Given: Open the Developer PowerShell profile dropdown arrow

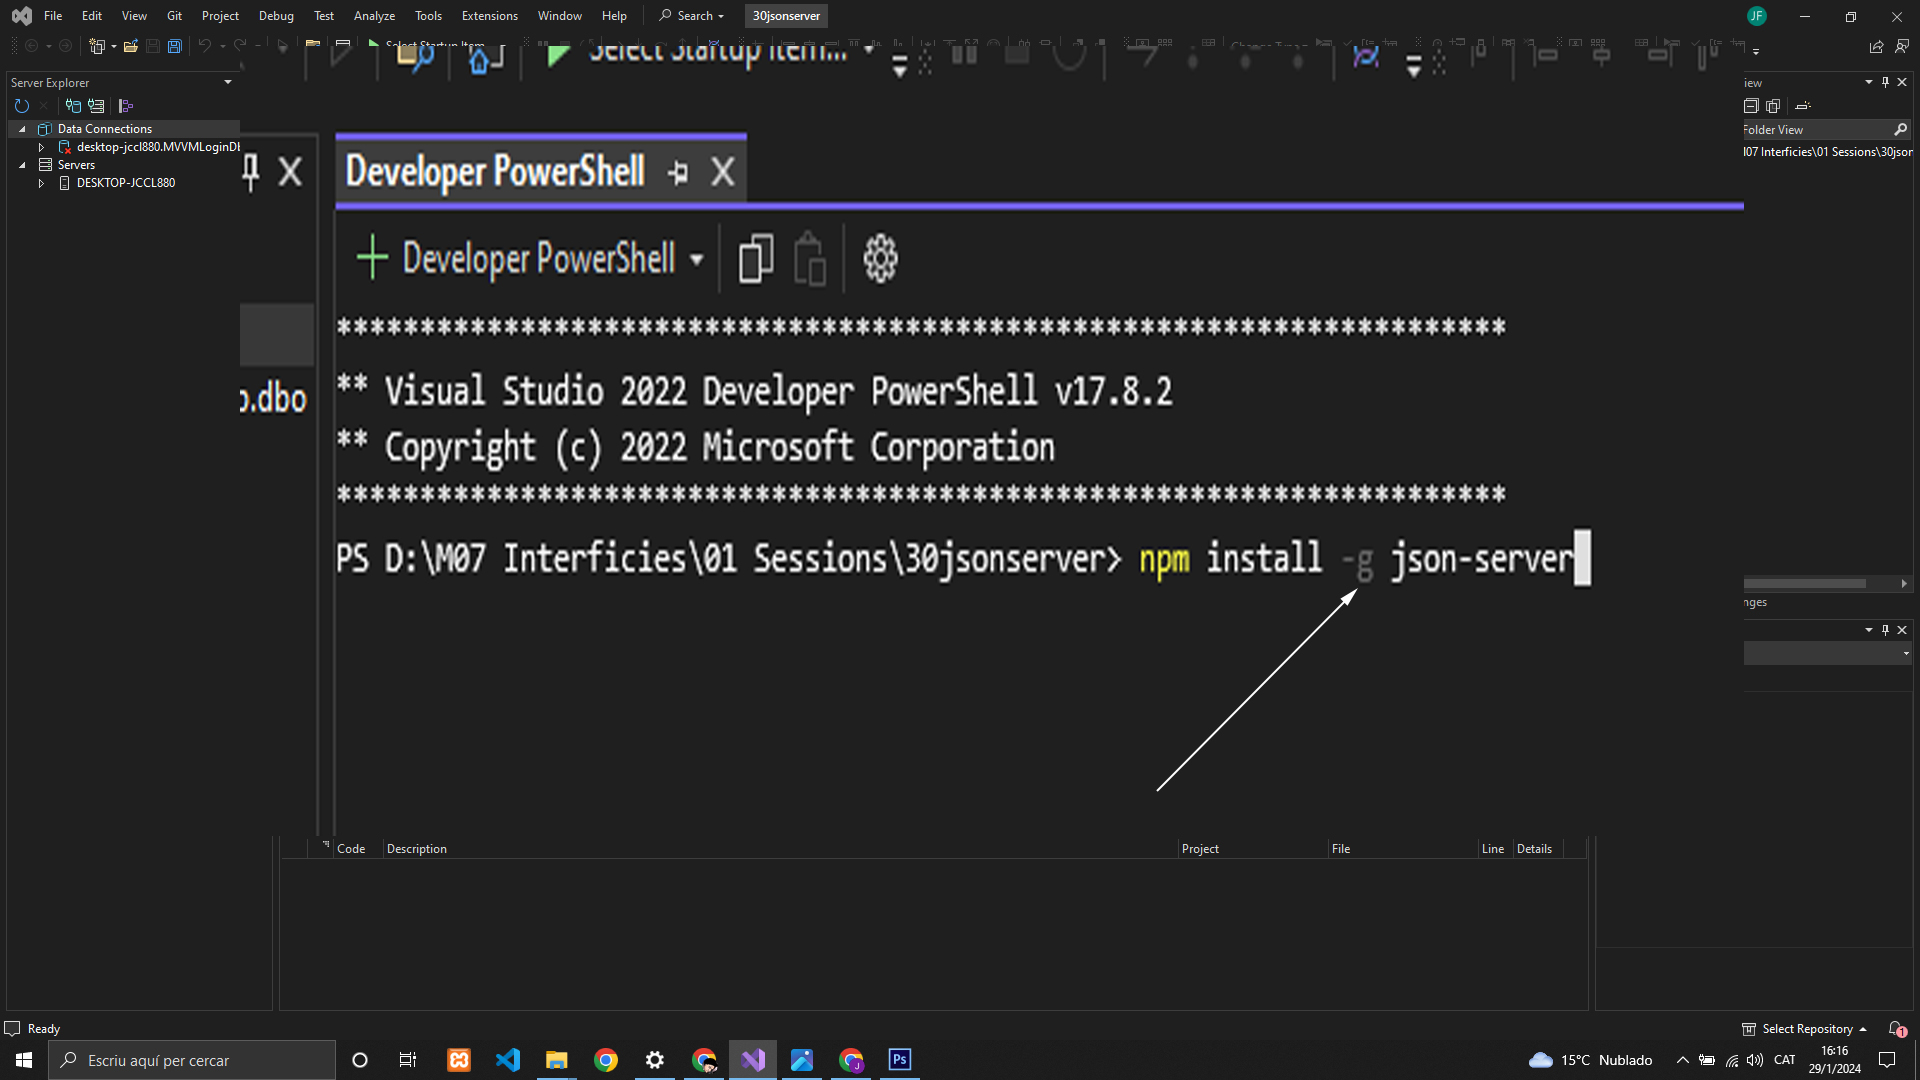Looking at the screenshot, I should (x=697, y=260).
